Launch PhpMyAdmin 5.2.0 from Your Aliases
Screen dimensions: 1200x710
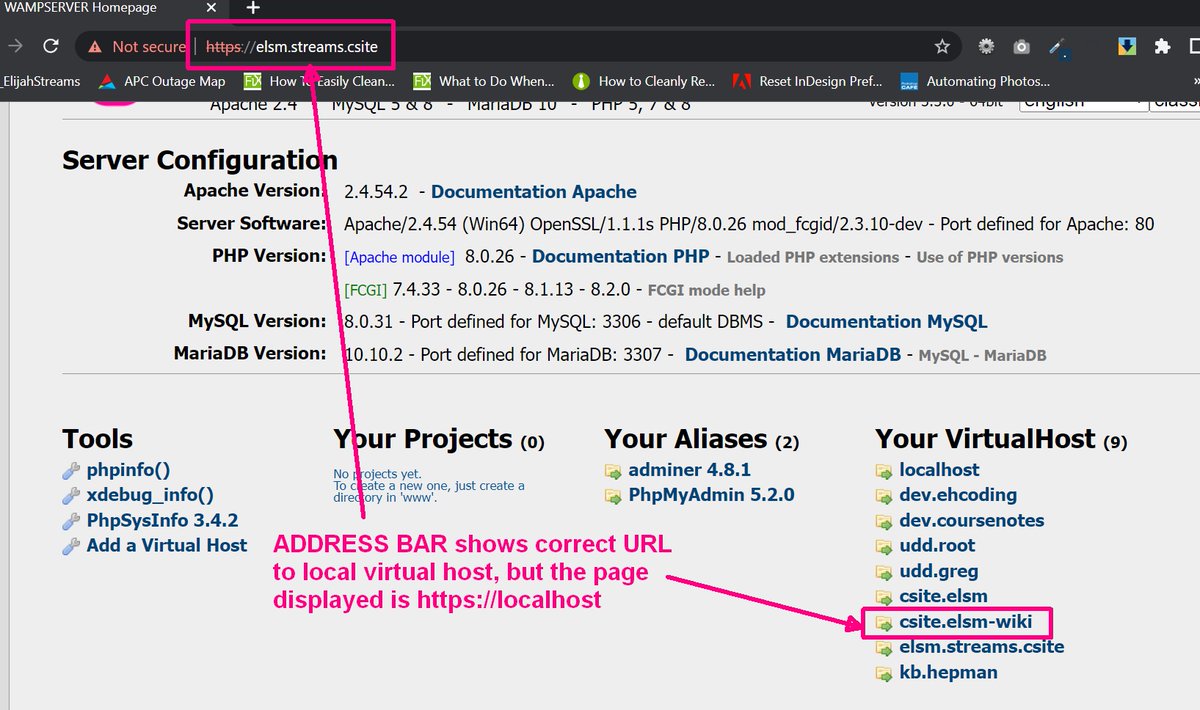[710, 494]
